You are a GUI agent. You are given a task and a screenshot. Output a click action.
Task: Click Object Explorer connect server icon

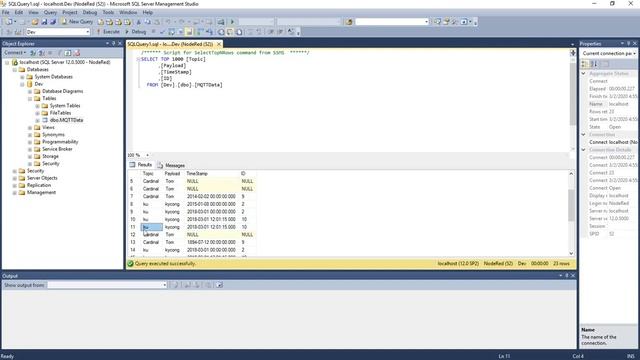click(33, 53)
